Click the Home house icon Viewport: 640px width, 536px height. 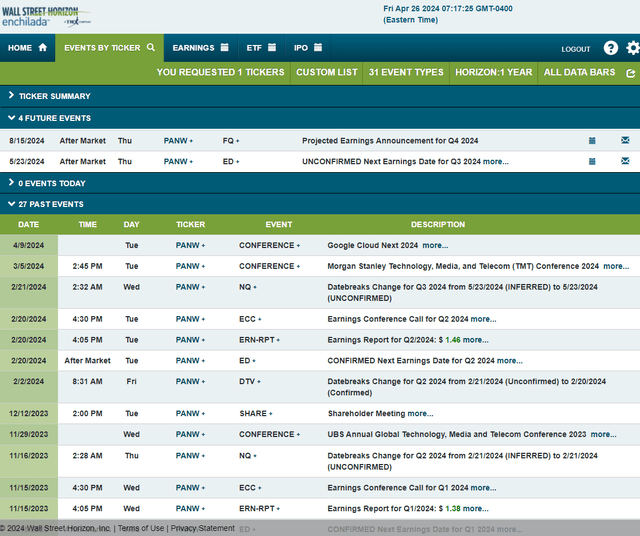[43, 47]
